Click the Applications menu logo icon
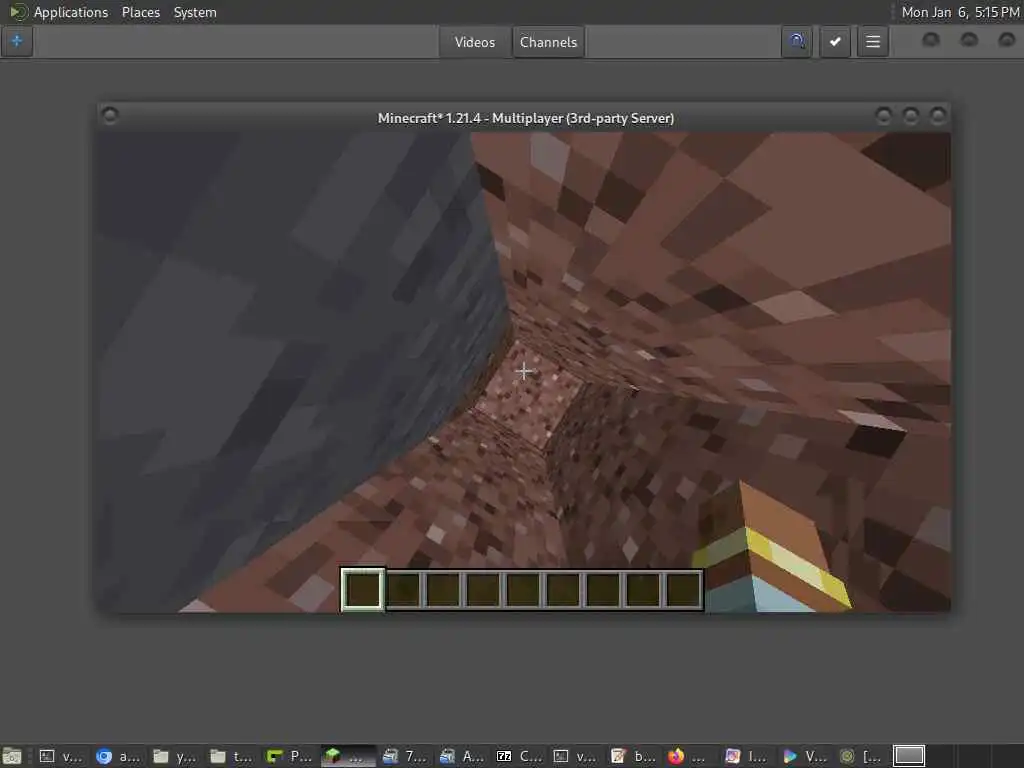 [17, 12]
